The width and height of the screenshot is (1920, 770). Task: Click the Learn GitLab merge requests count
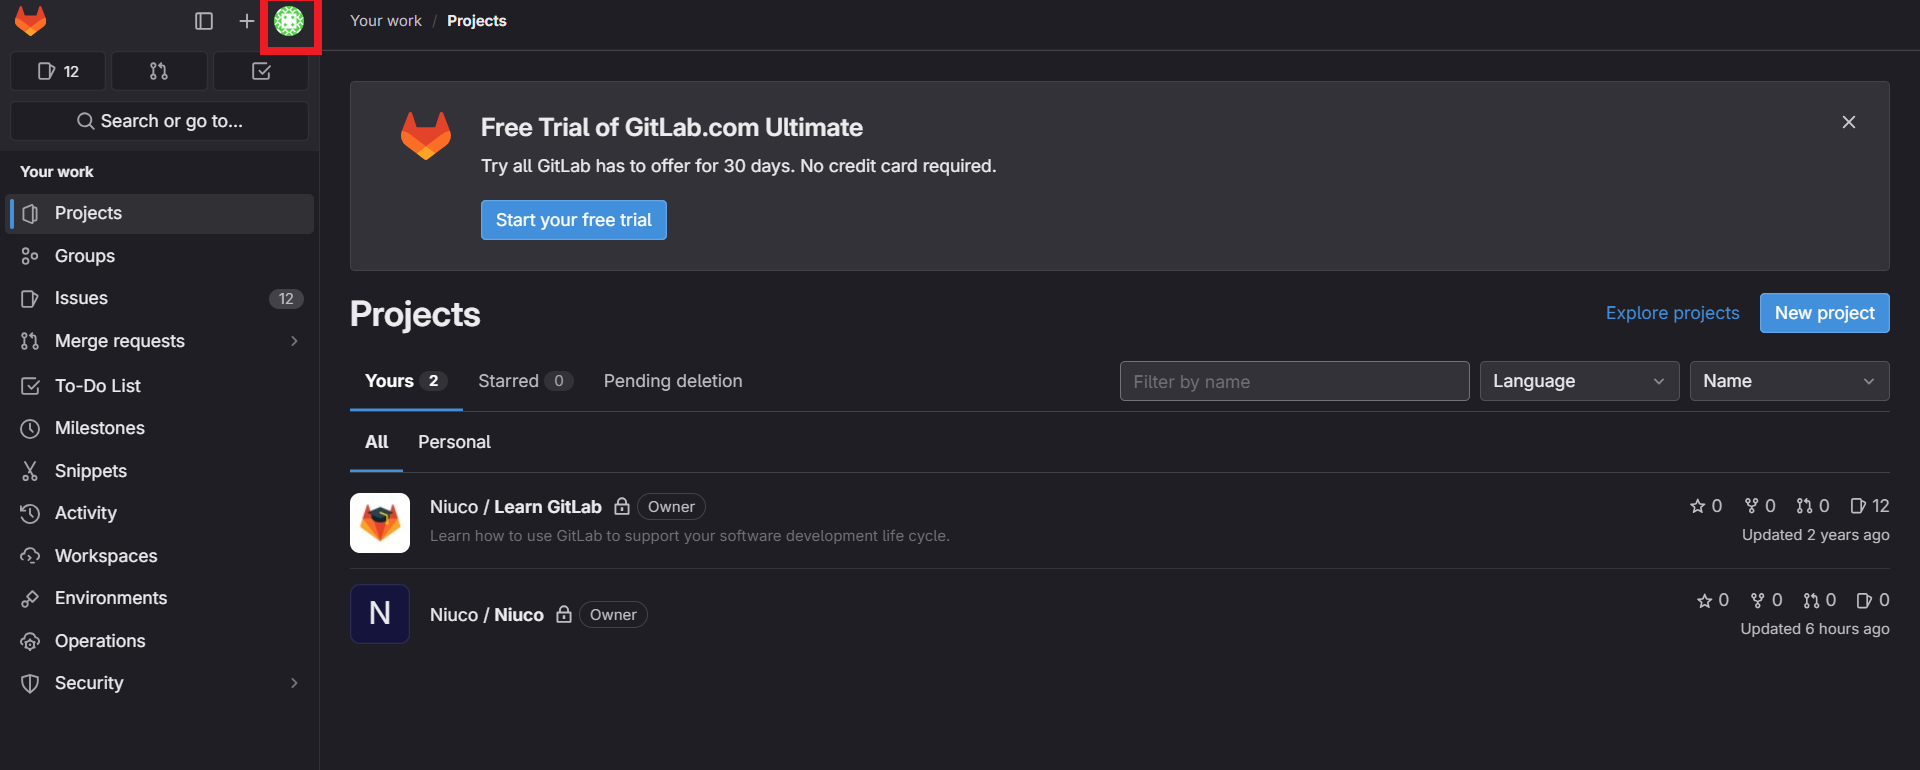pos(1813,506)
